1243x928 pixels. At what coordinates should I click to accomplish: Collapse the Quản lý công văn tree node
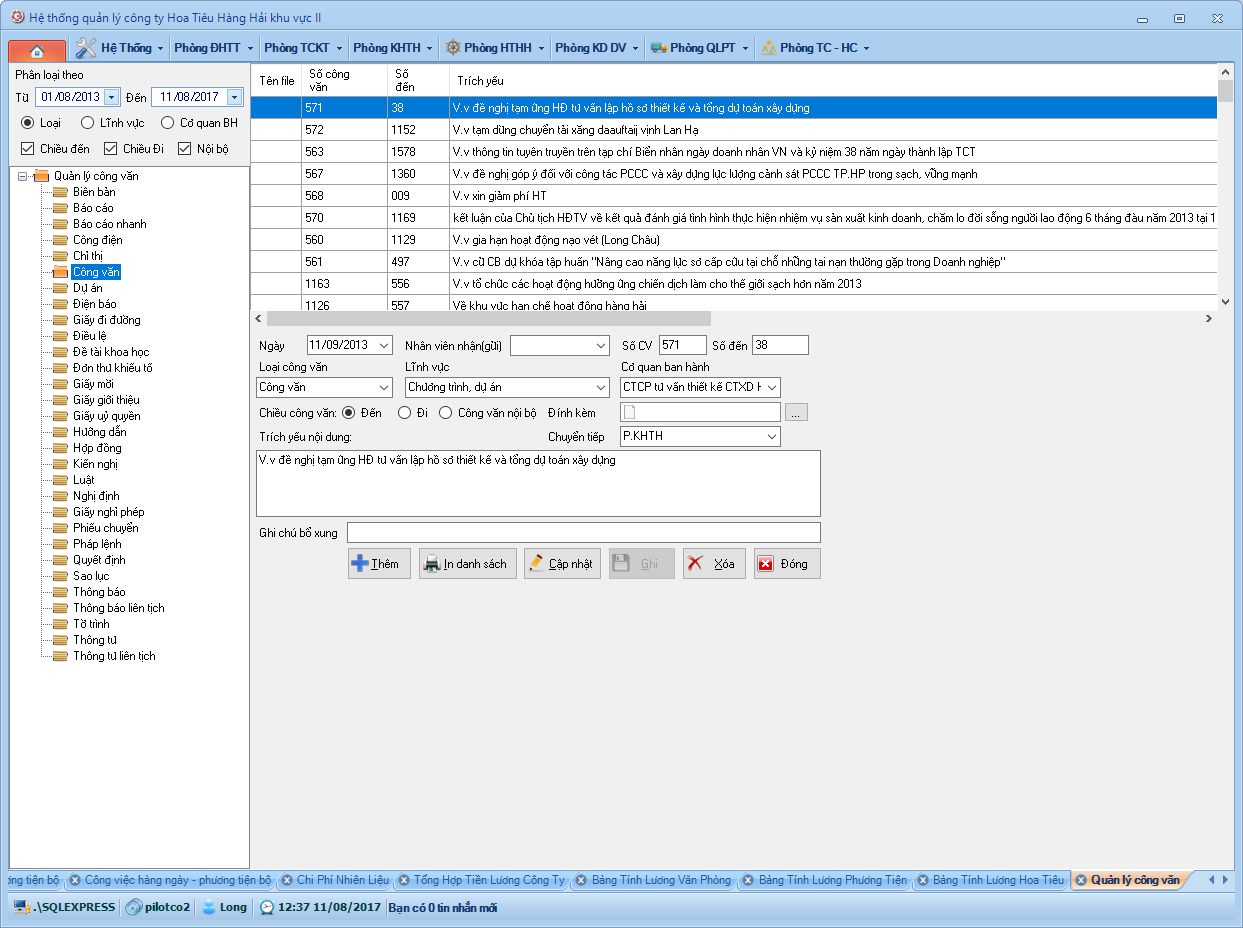pyautogui.click(x=23, y=176)
